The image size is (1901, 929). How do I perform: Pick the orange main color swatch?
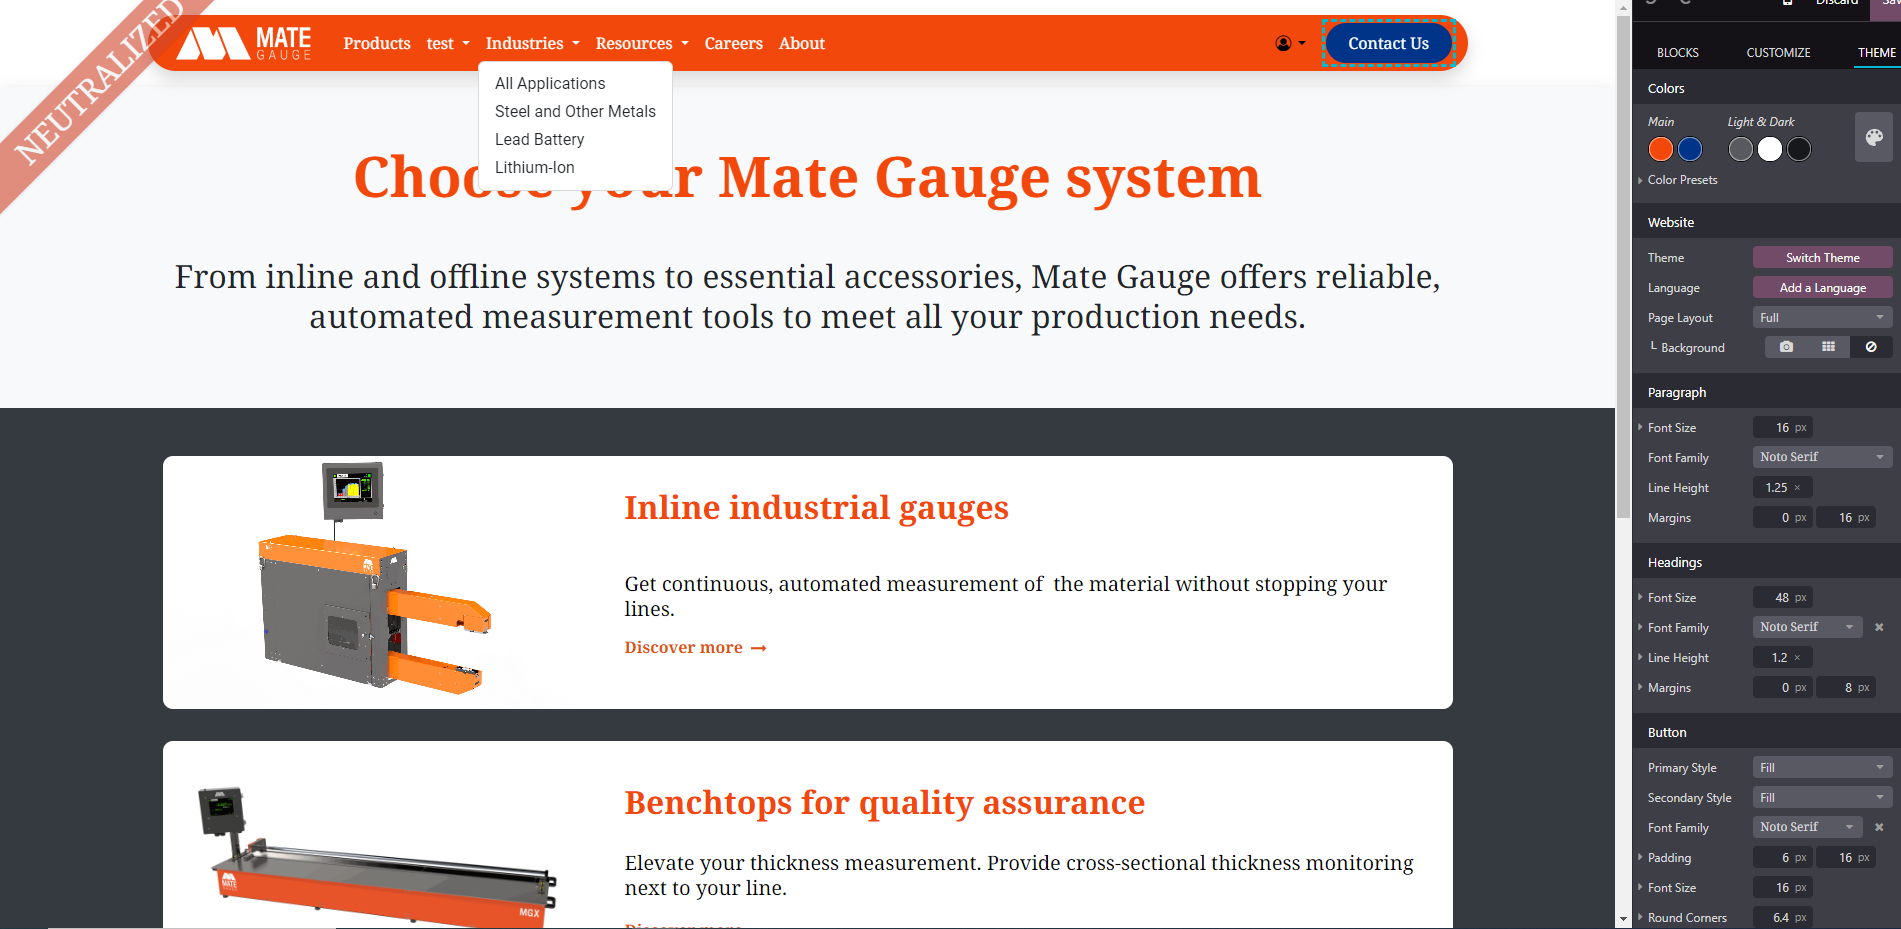[x=1660, y=149]
